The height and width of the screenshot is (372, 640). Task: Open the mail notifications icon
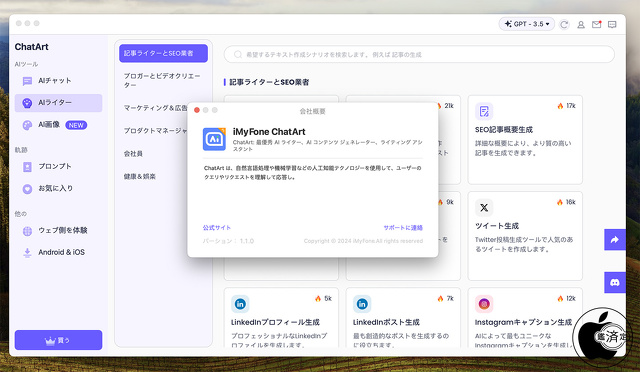596,25
